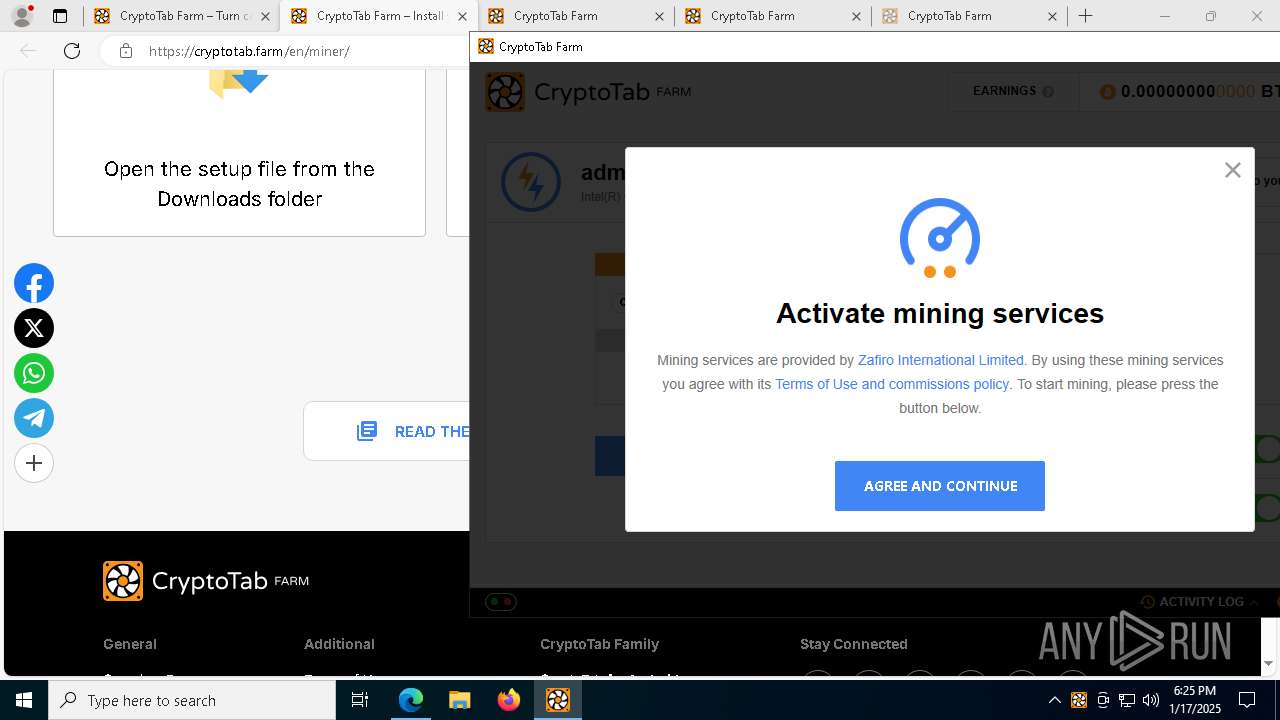
Task: Click the Earnings info question icon
Action: click(1048, 92)
